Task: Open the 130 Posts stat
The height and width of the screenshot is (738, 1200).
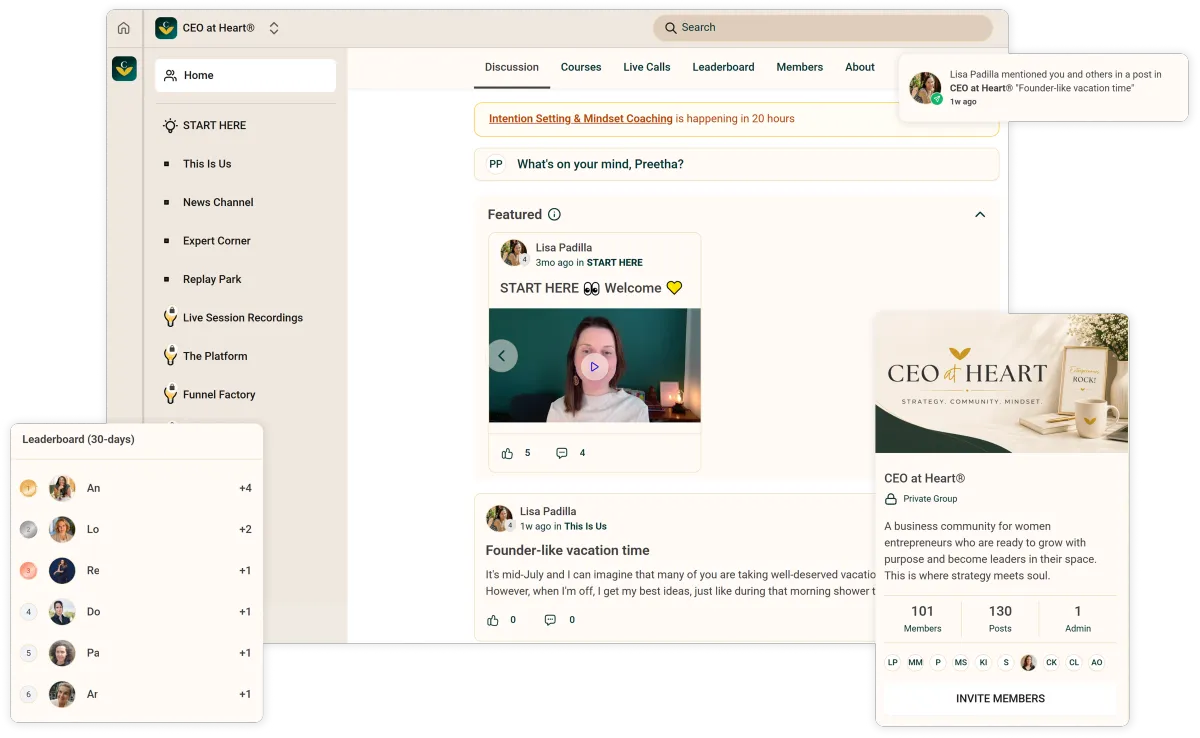Action: [x=1000, y=619]
